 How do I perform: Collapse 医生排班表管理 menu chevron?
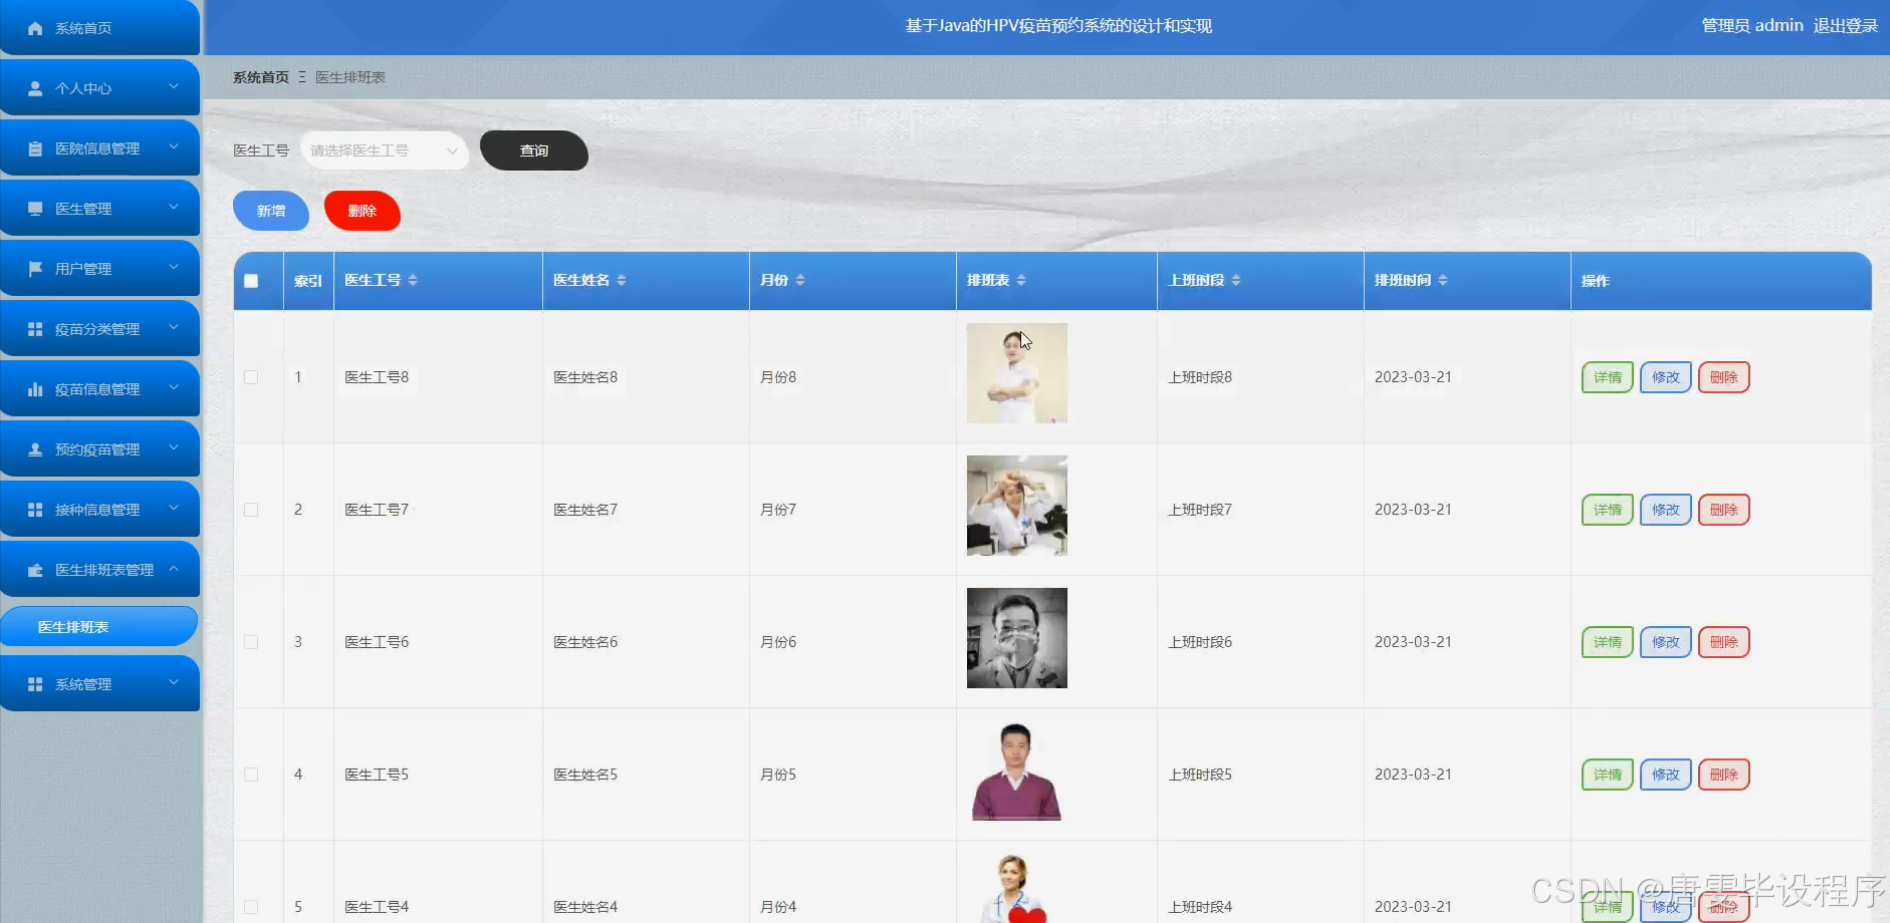pos(174,568)
